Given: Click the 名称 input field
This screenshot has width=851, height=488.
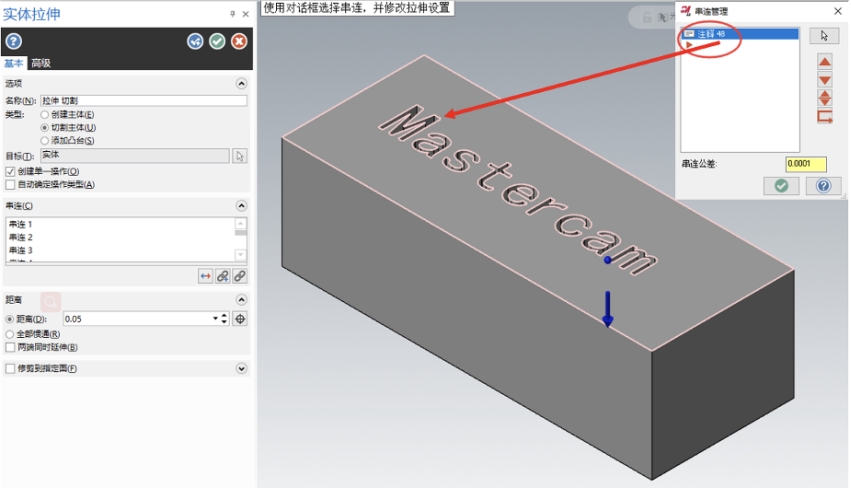Looking at the screenshot, I should tap(144, 101).
